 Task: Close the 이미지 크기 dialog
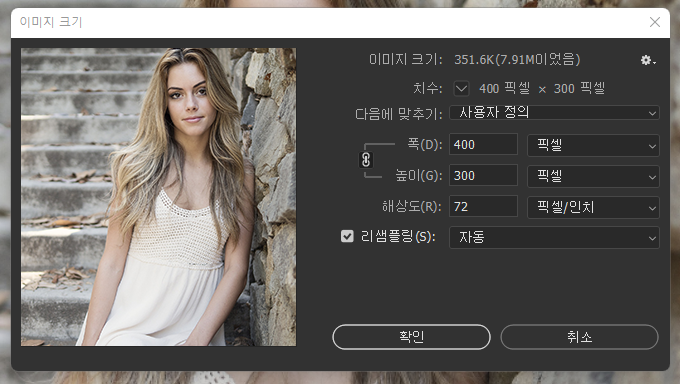click(654, 22)
